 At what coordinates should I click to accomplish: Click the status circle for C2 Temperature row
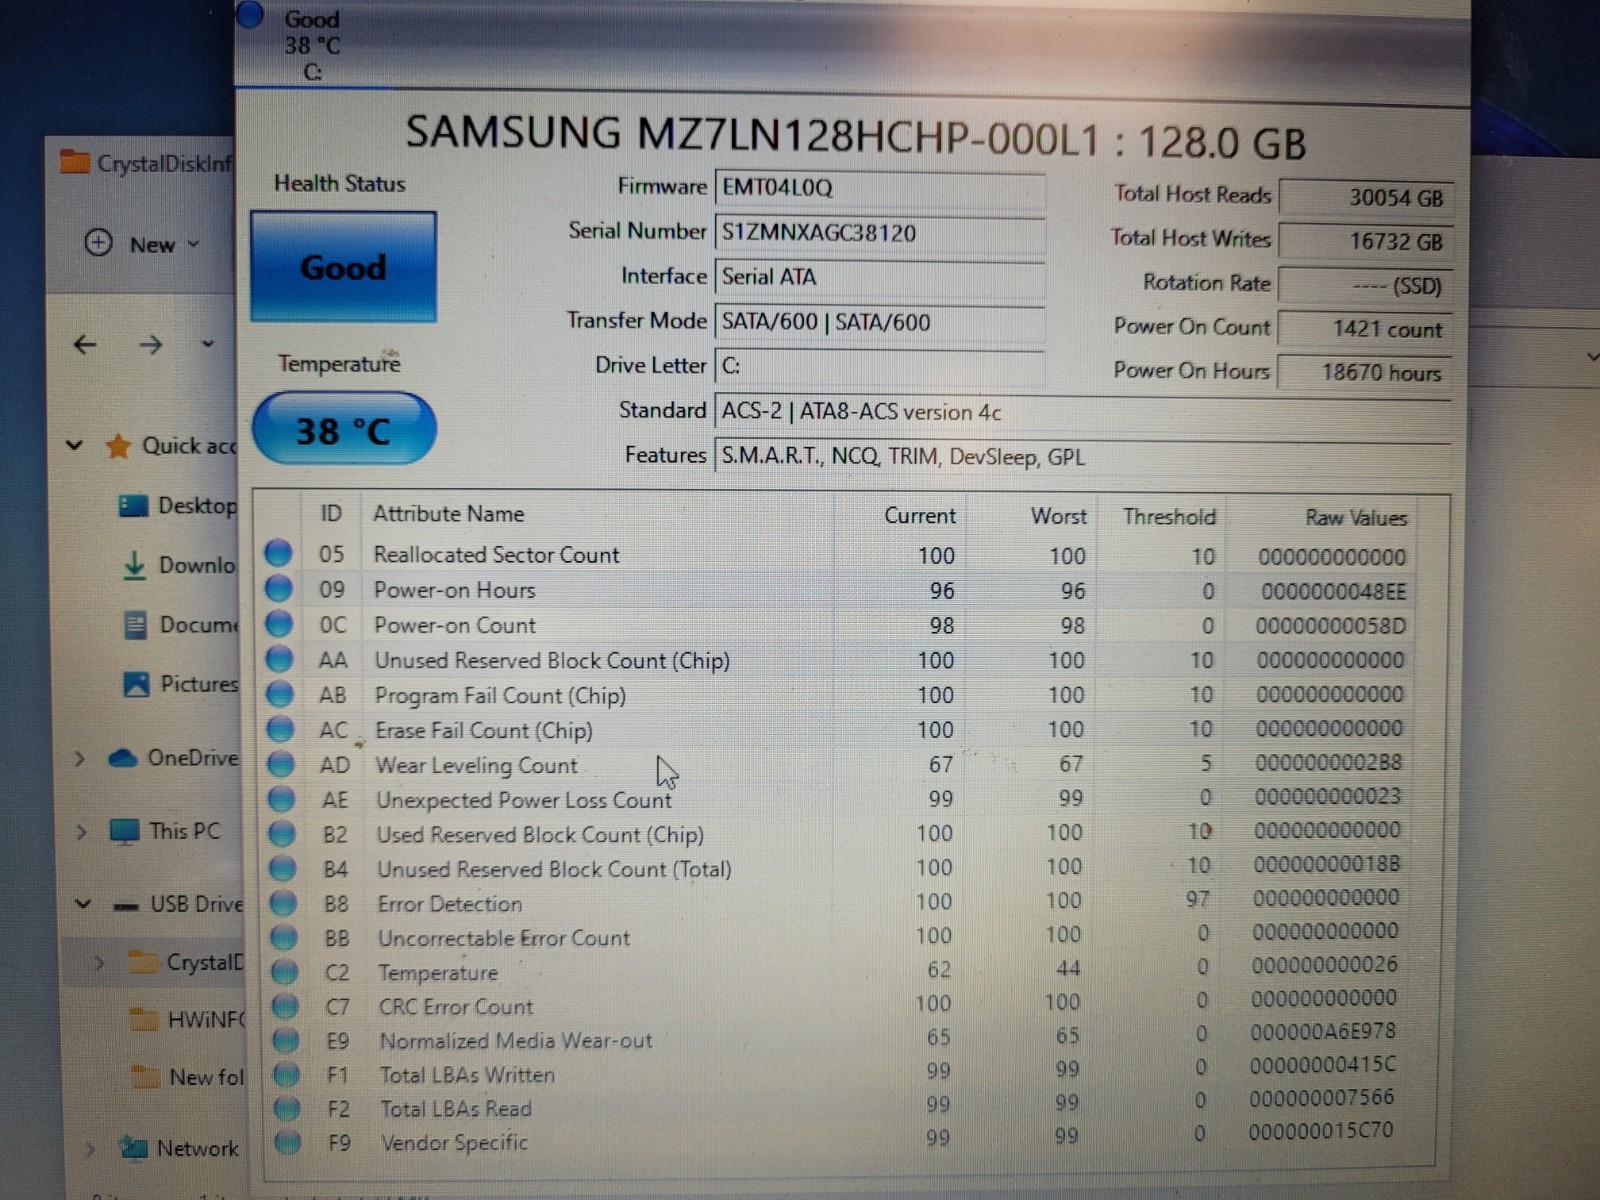pos(284,972)
